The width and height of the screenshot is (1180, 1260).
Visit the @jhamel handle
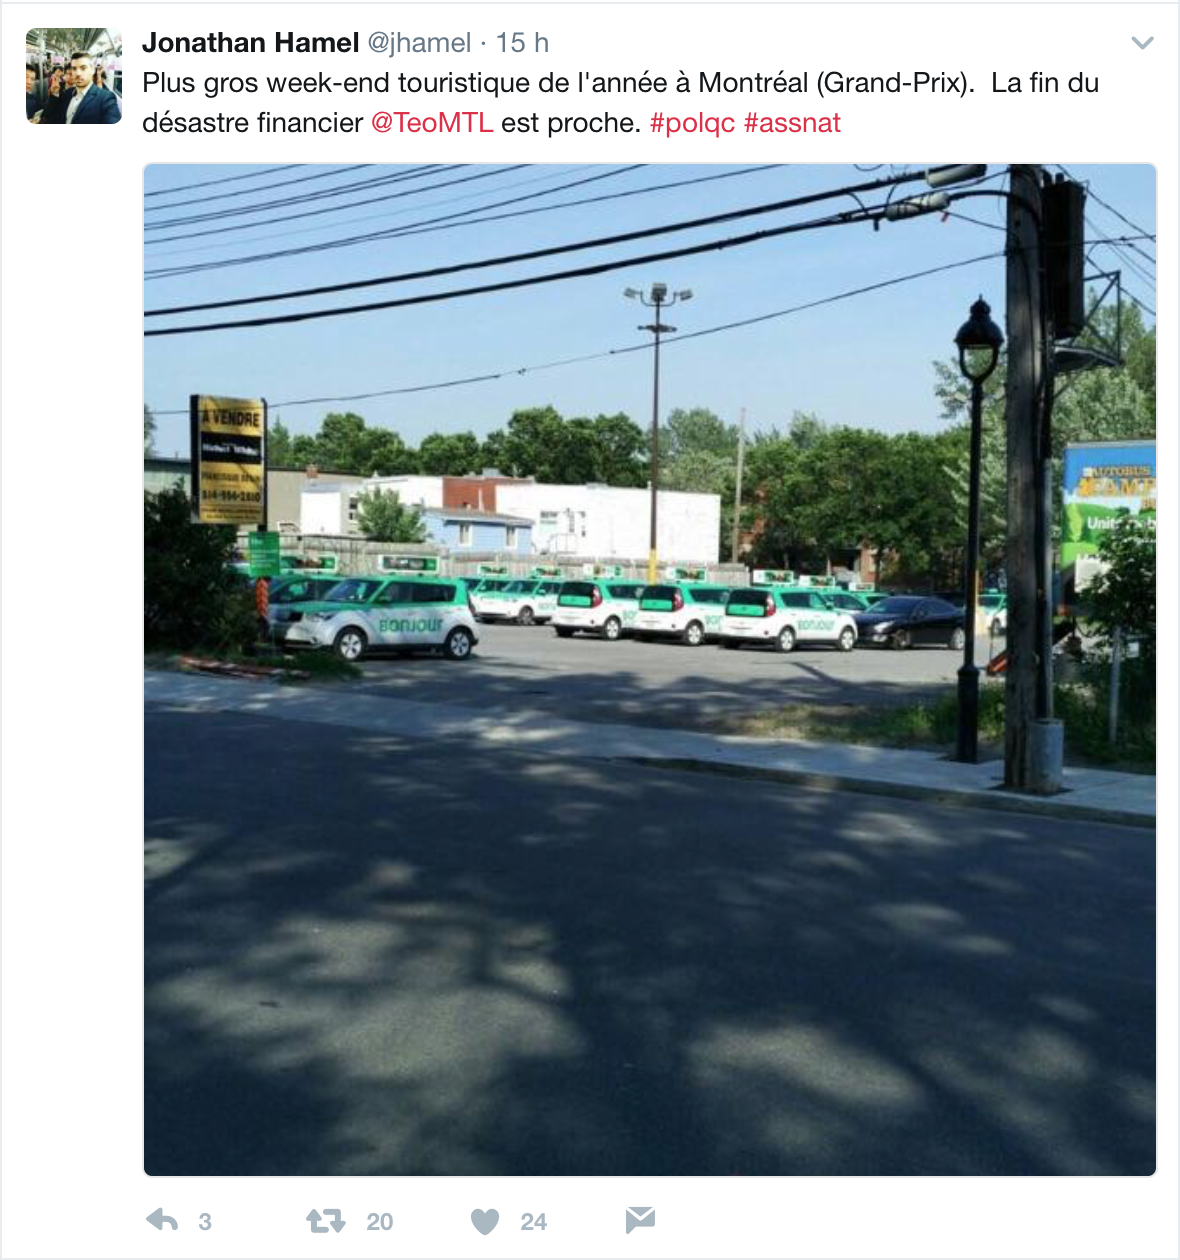(420, 43)
